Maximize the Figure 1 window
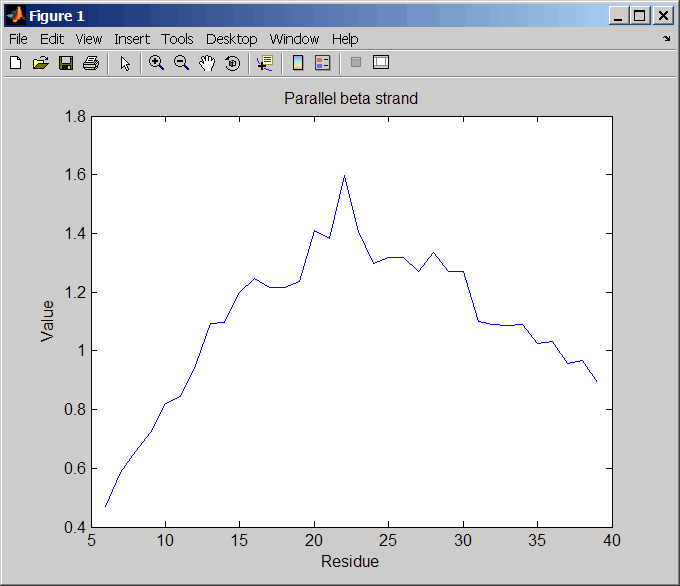The height and width of the screenshot is (586, 680). [x=640, y=16]
